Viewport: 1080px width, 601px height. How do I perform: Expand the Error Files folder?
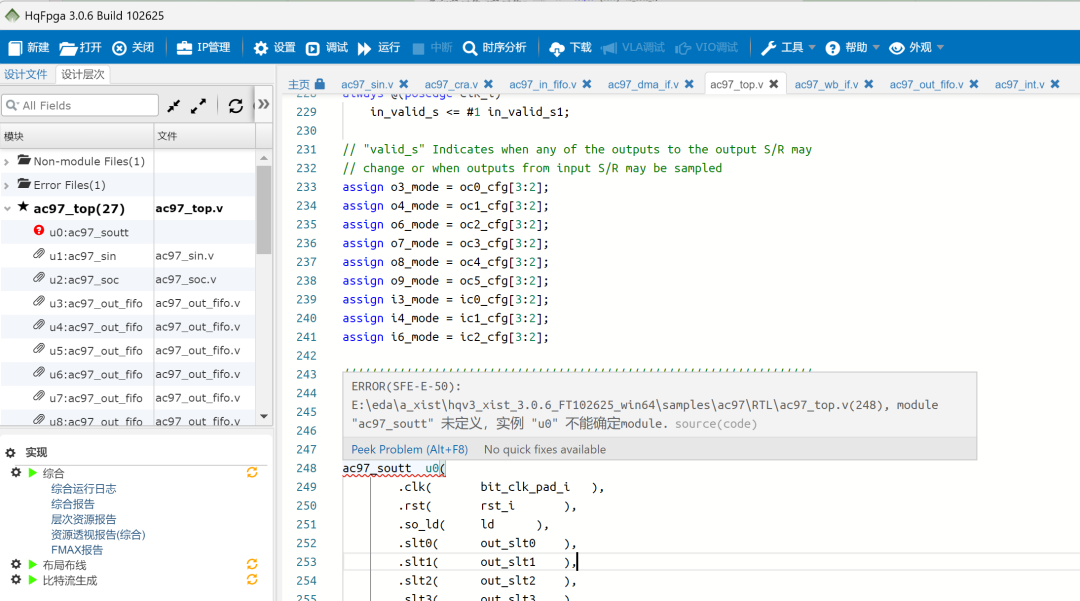(x=8, y=185)
